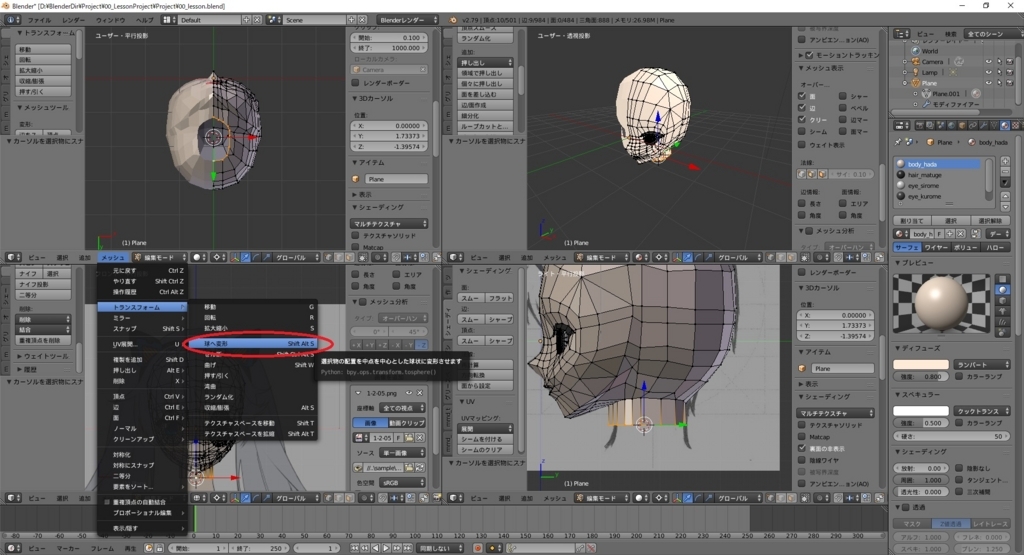Click the Camera object icon in the outliner
1024x555 pixels.
(915, 62)
